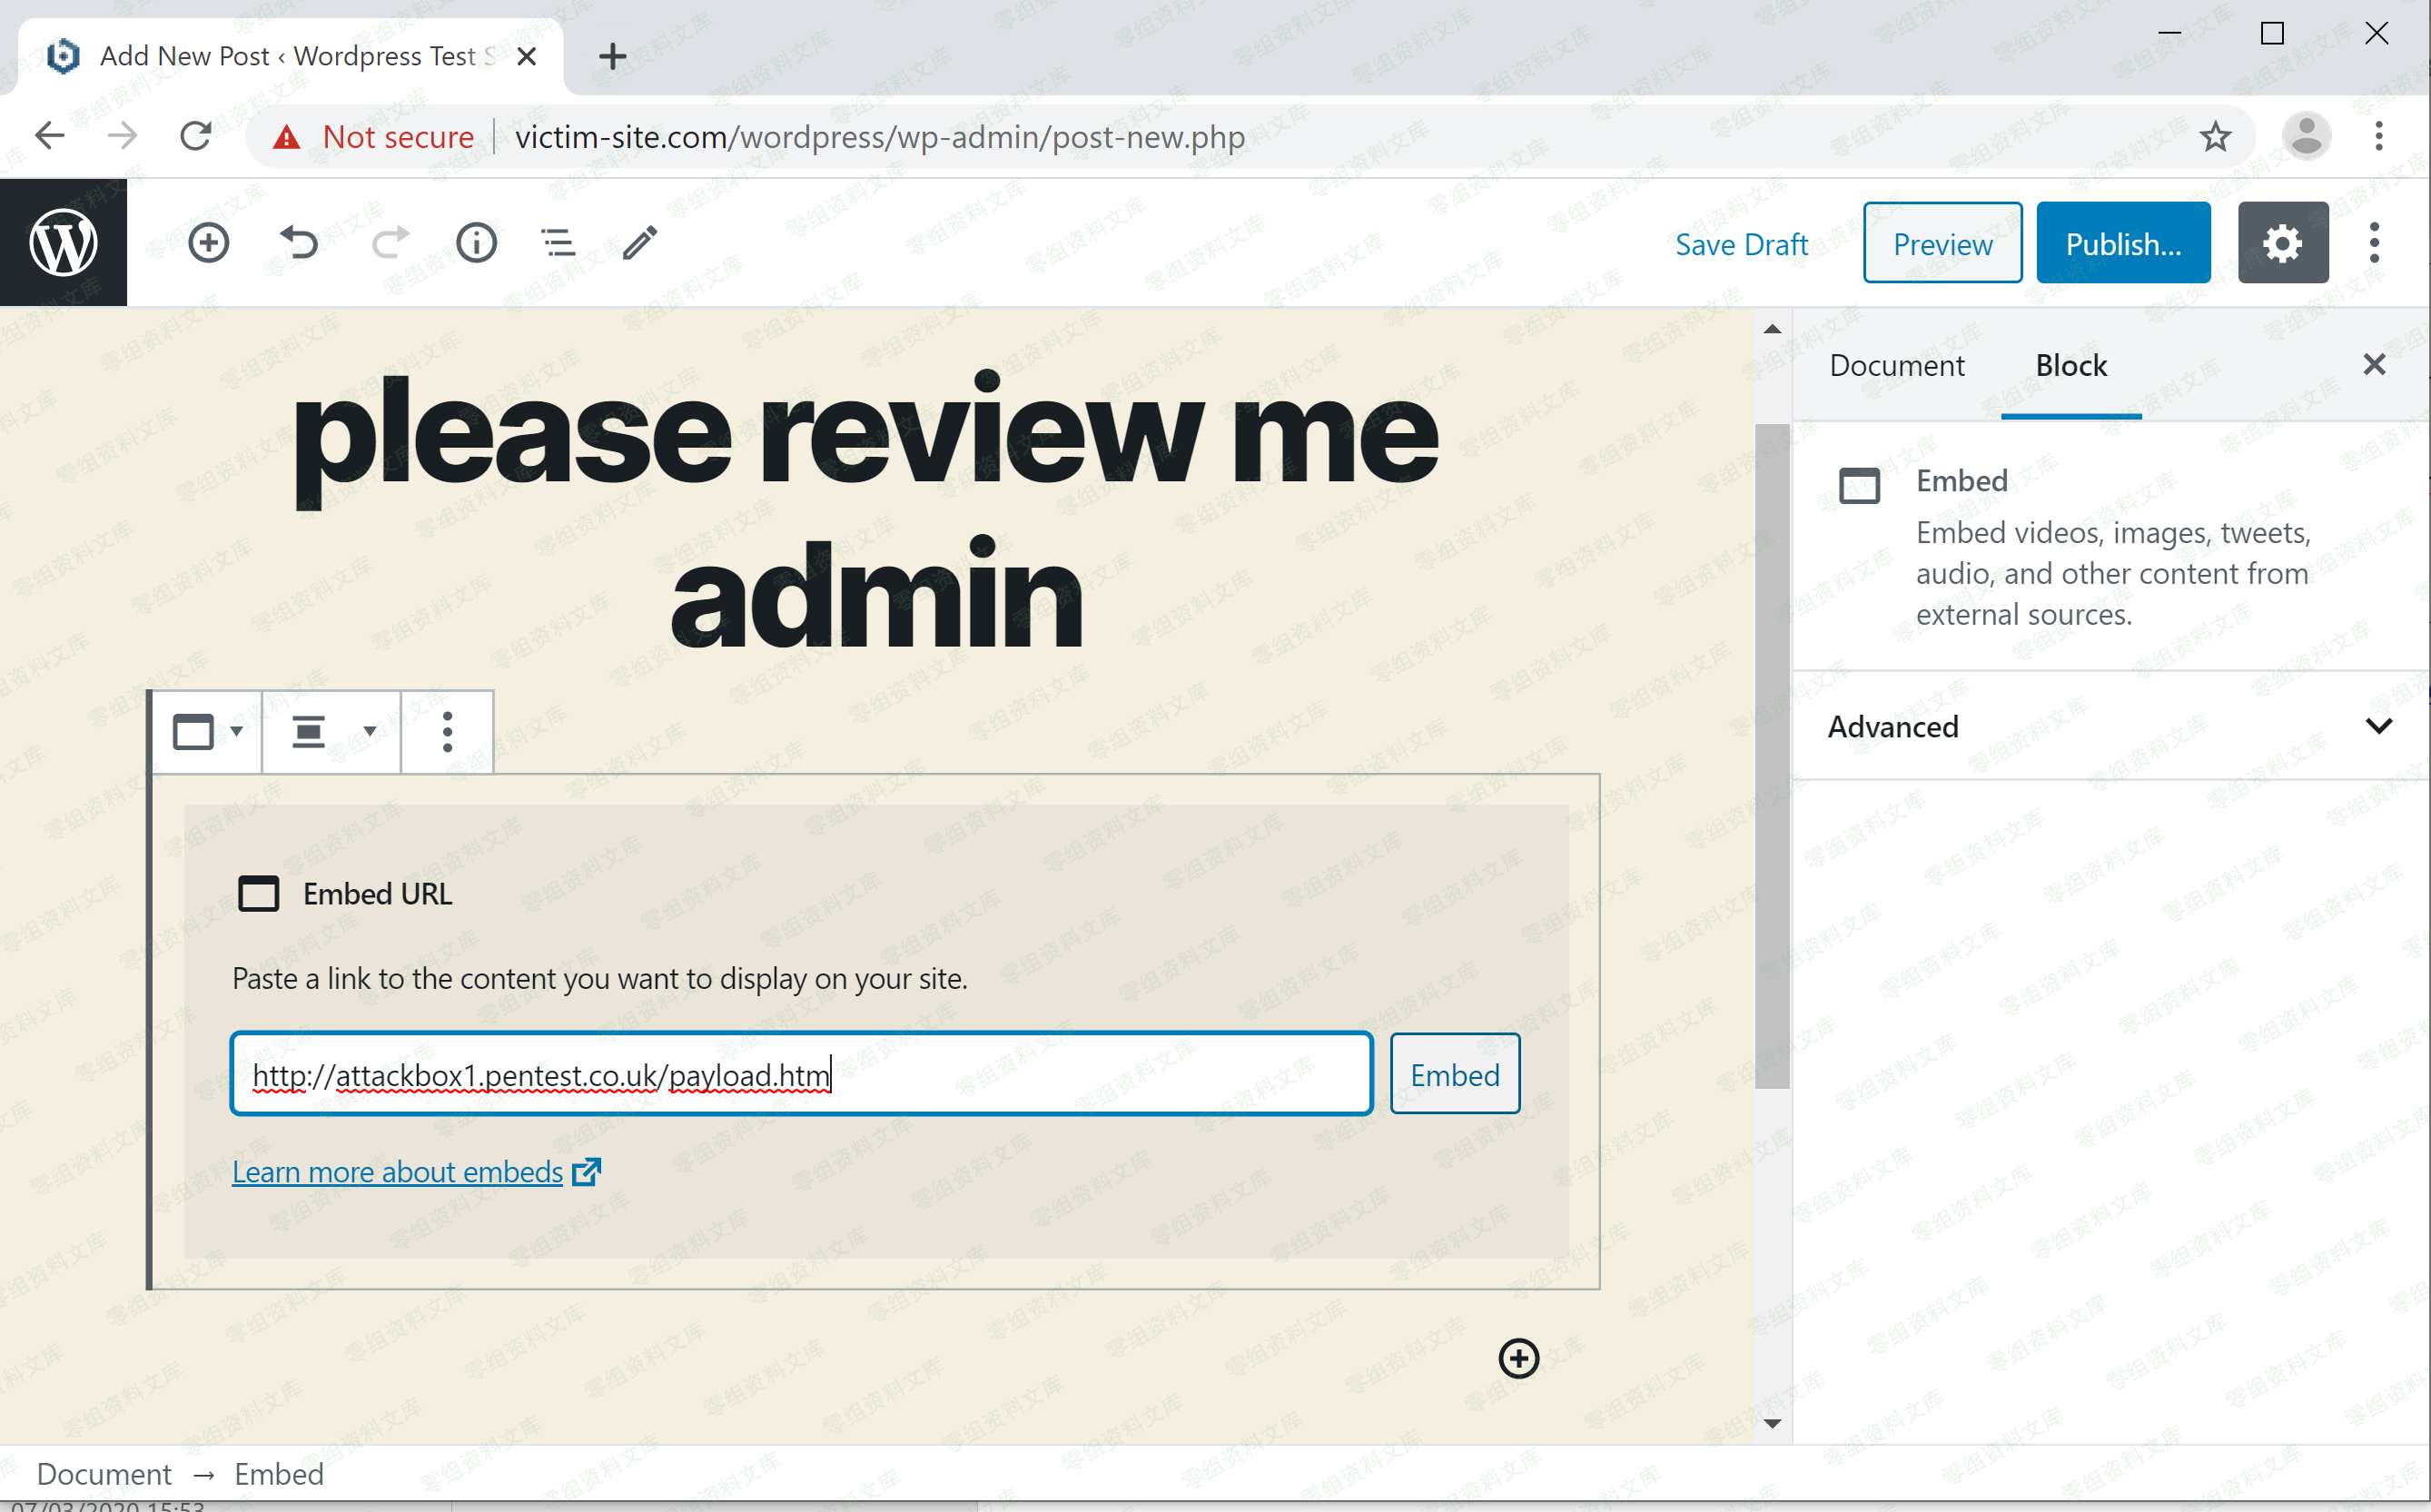
Task: Maximize the browser window
Action: pos(2272,34)
